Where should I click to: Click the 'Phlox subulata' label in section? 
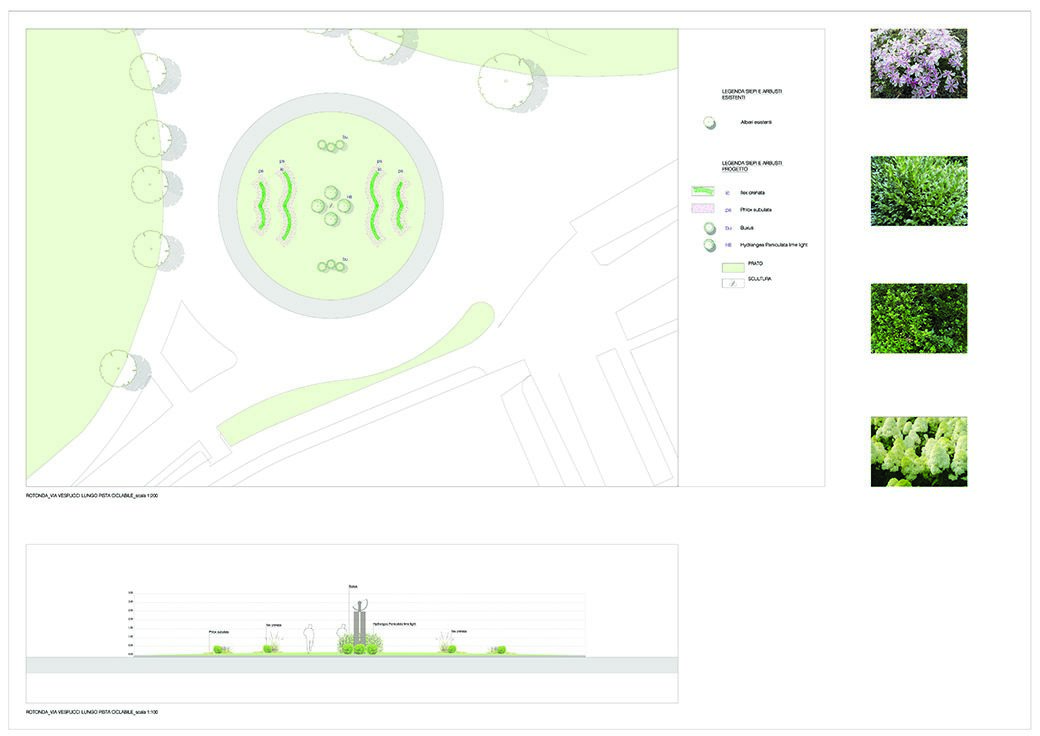(219, 632)
